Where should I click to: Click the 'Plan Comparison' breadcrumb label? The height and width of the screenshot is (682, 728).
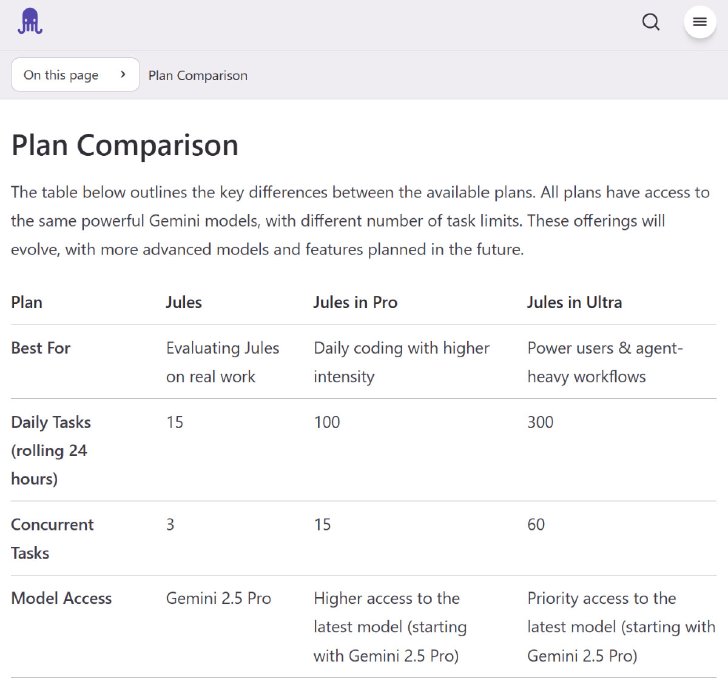198,75
